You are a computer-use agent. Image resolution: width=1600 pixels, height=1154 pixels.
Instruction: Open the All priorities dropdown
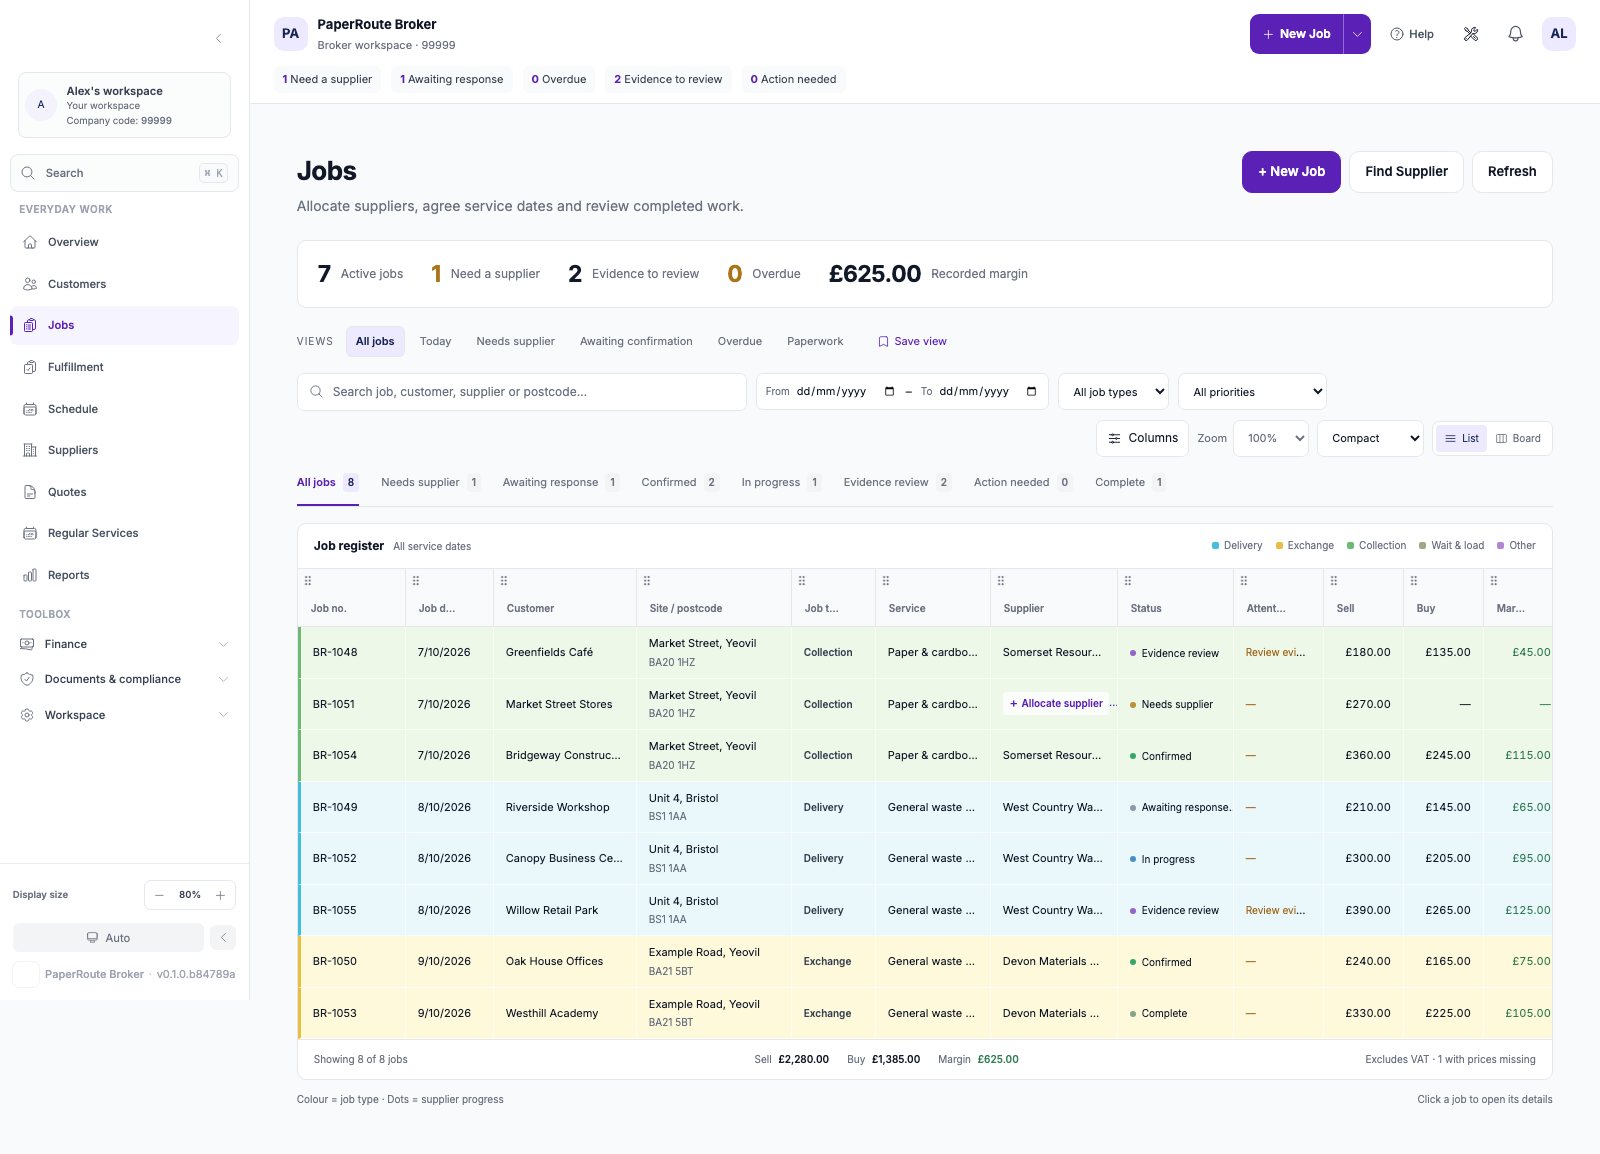[1253, 392]
